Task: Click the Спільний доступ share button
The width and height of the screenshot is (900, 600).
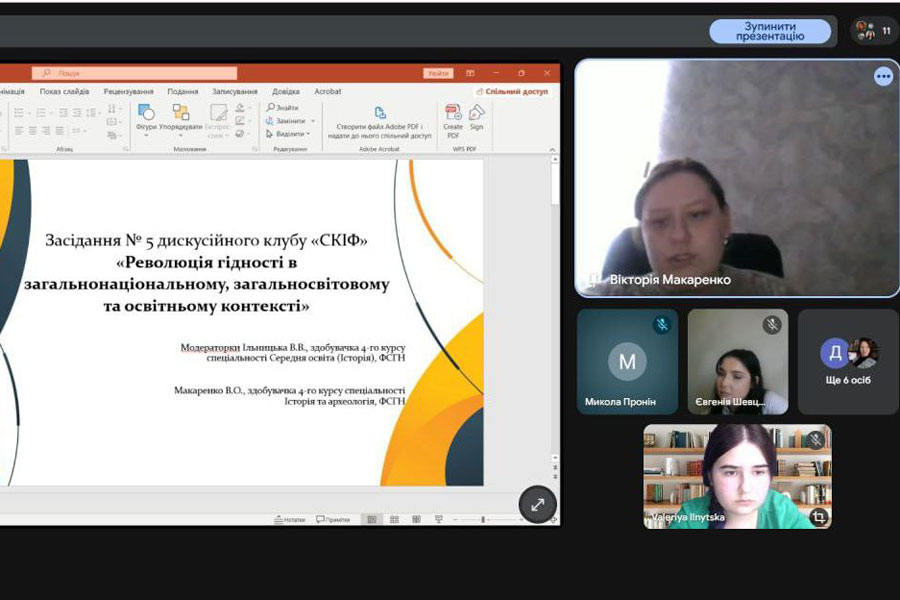Action: [512, 91]
